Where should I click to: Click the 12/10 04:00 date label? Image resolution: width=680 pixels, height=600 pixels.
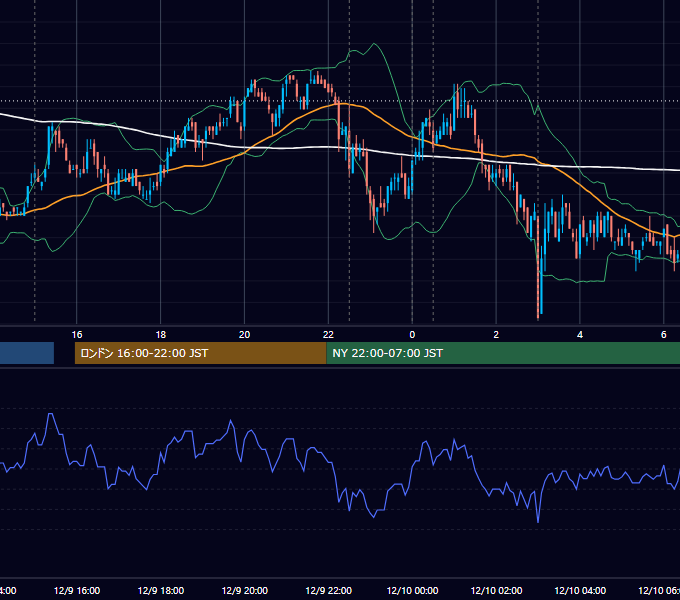[580, 590]
